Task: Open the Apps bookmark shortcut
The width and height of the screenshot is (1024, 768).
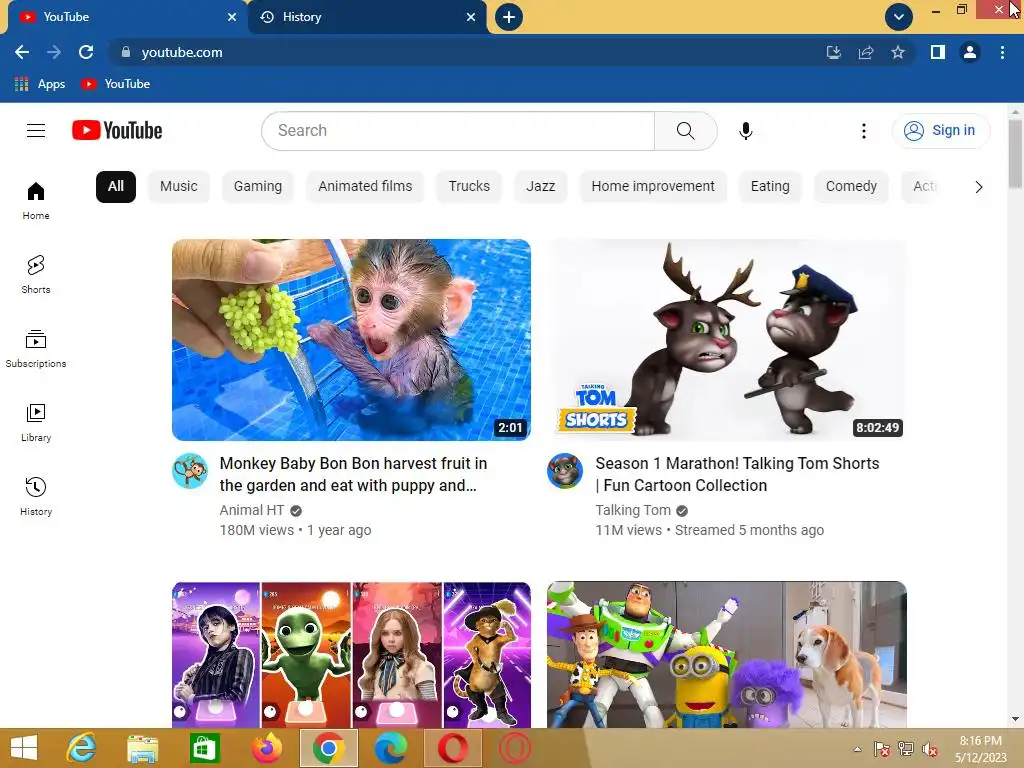Action: point(40,84)
